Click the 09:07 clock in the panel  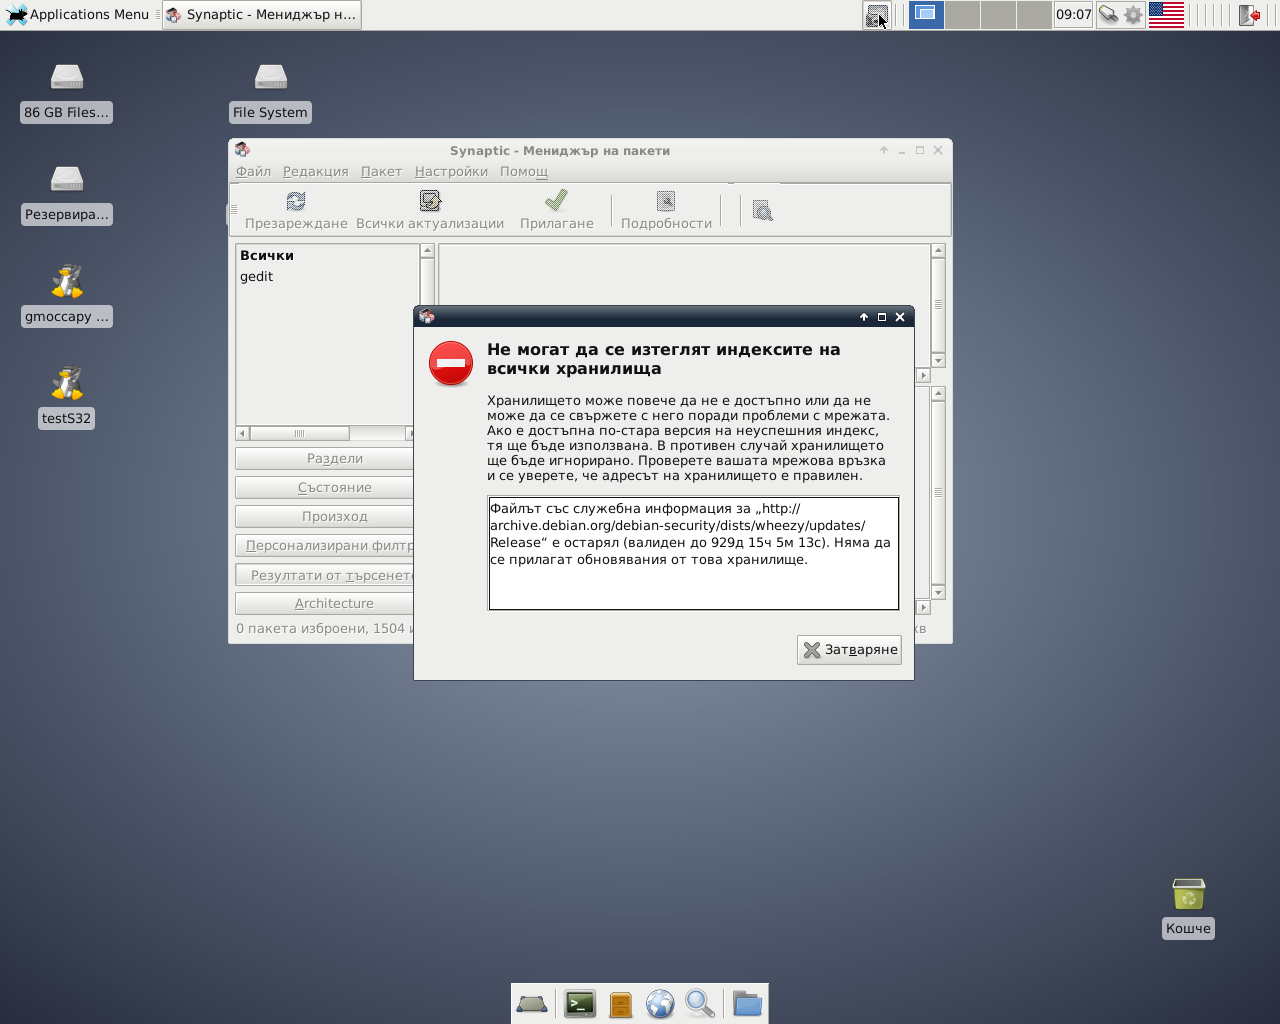pos(1074,15)
